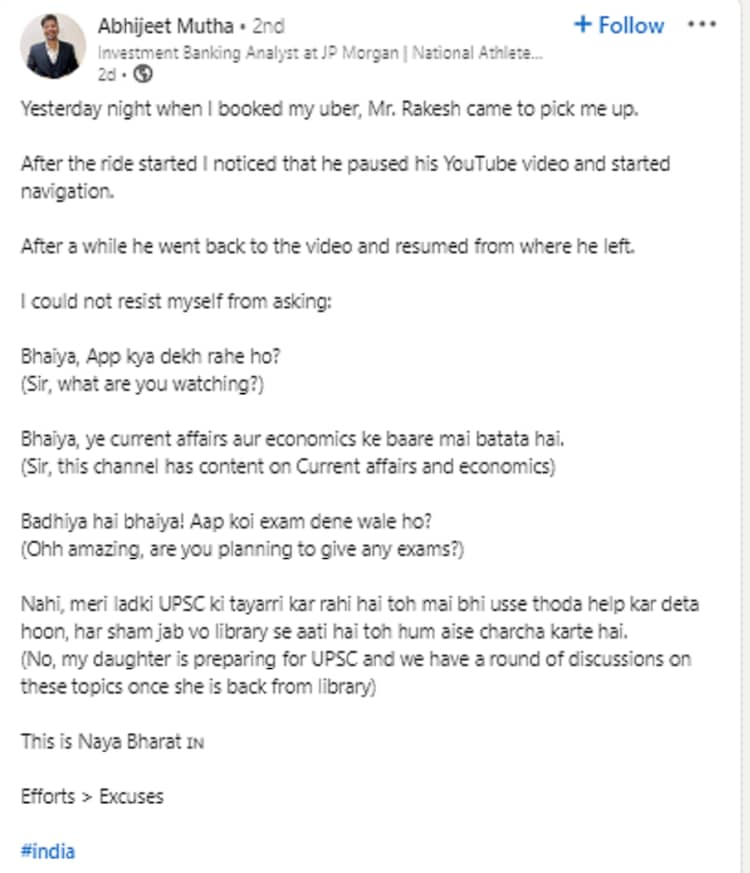The width and height of the screenshot is (750, 873).
Task: Click the sentence 'After a while he went back'
Action: coord(327,246)
